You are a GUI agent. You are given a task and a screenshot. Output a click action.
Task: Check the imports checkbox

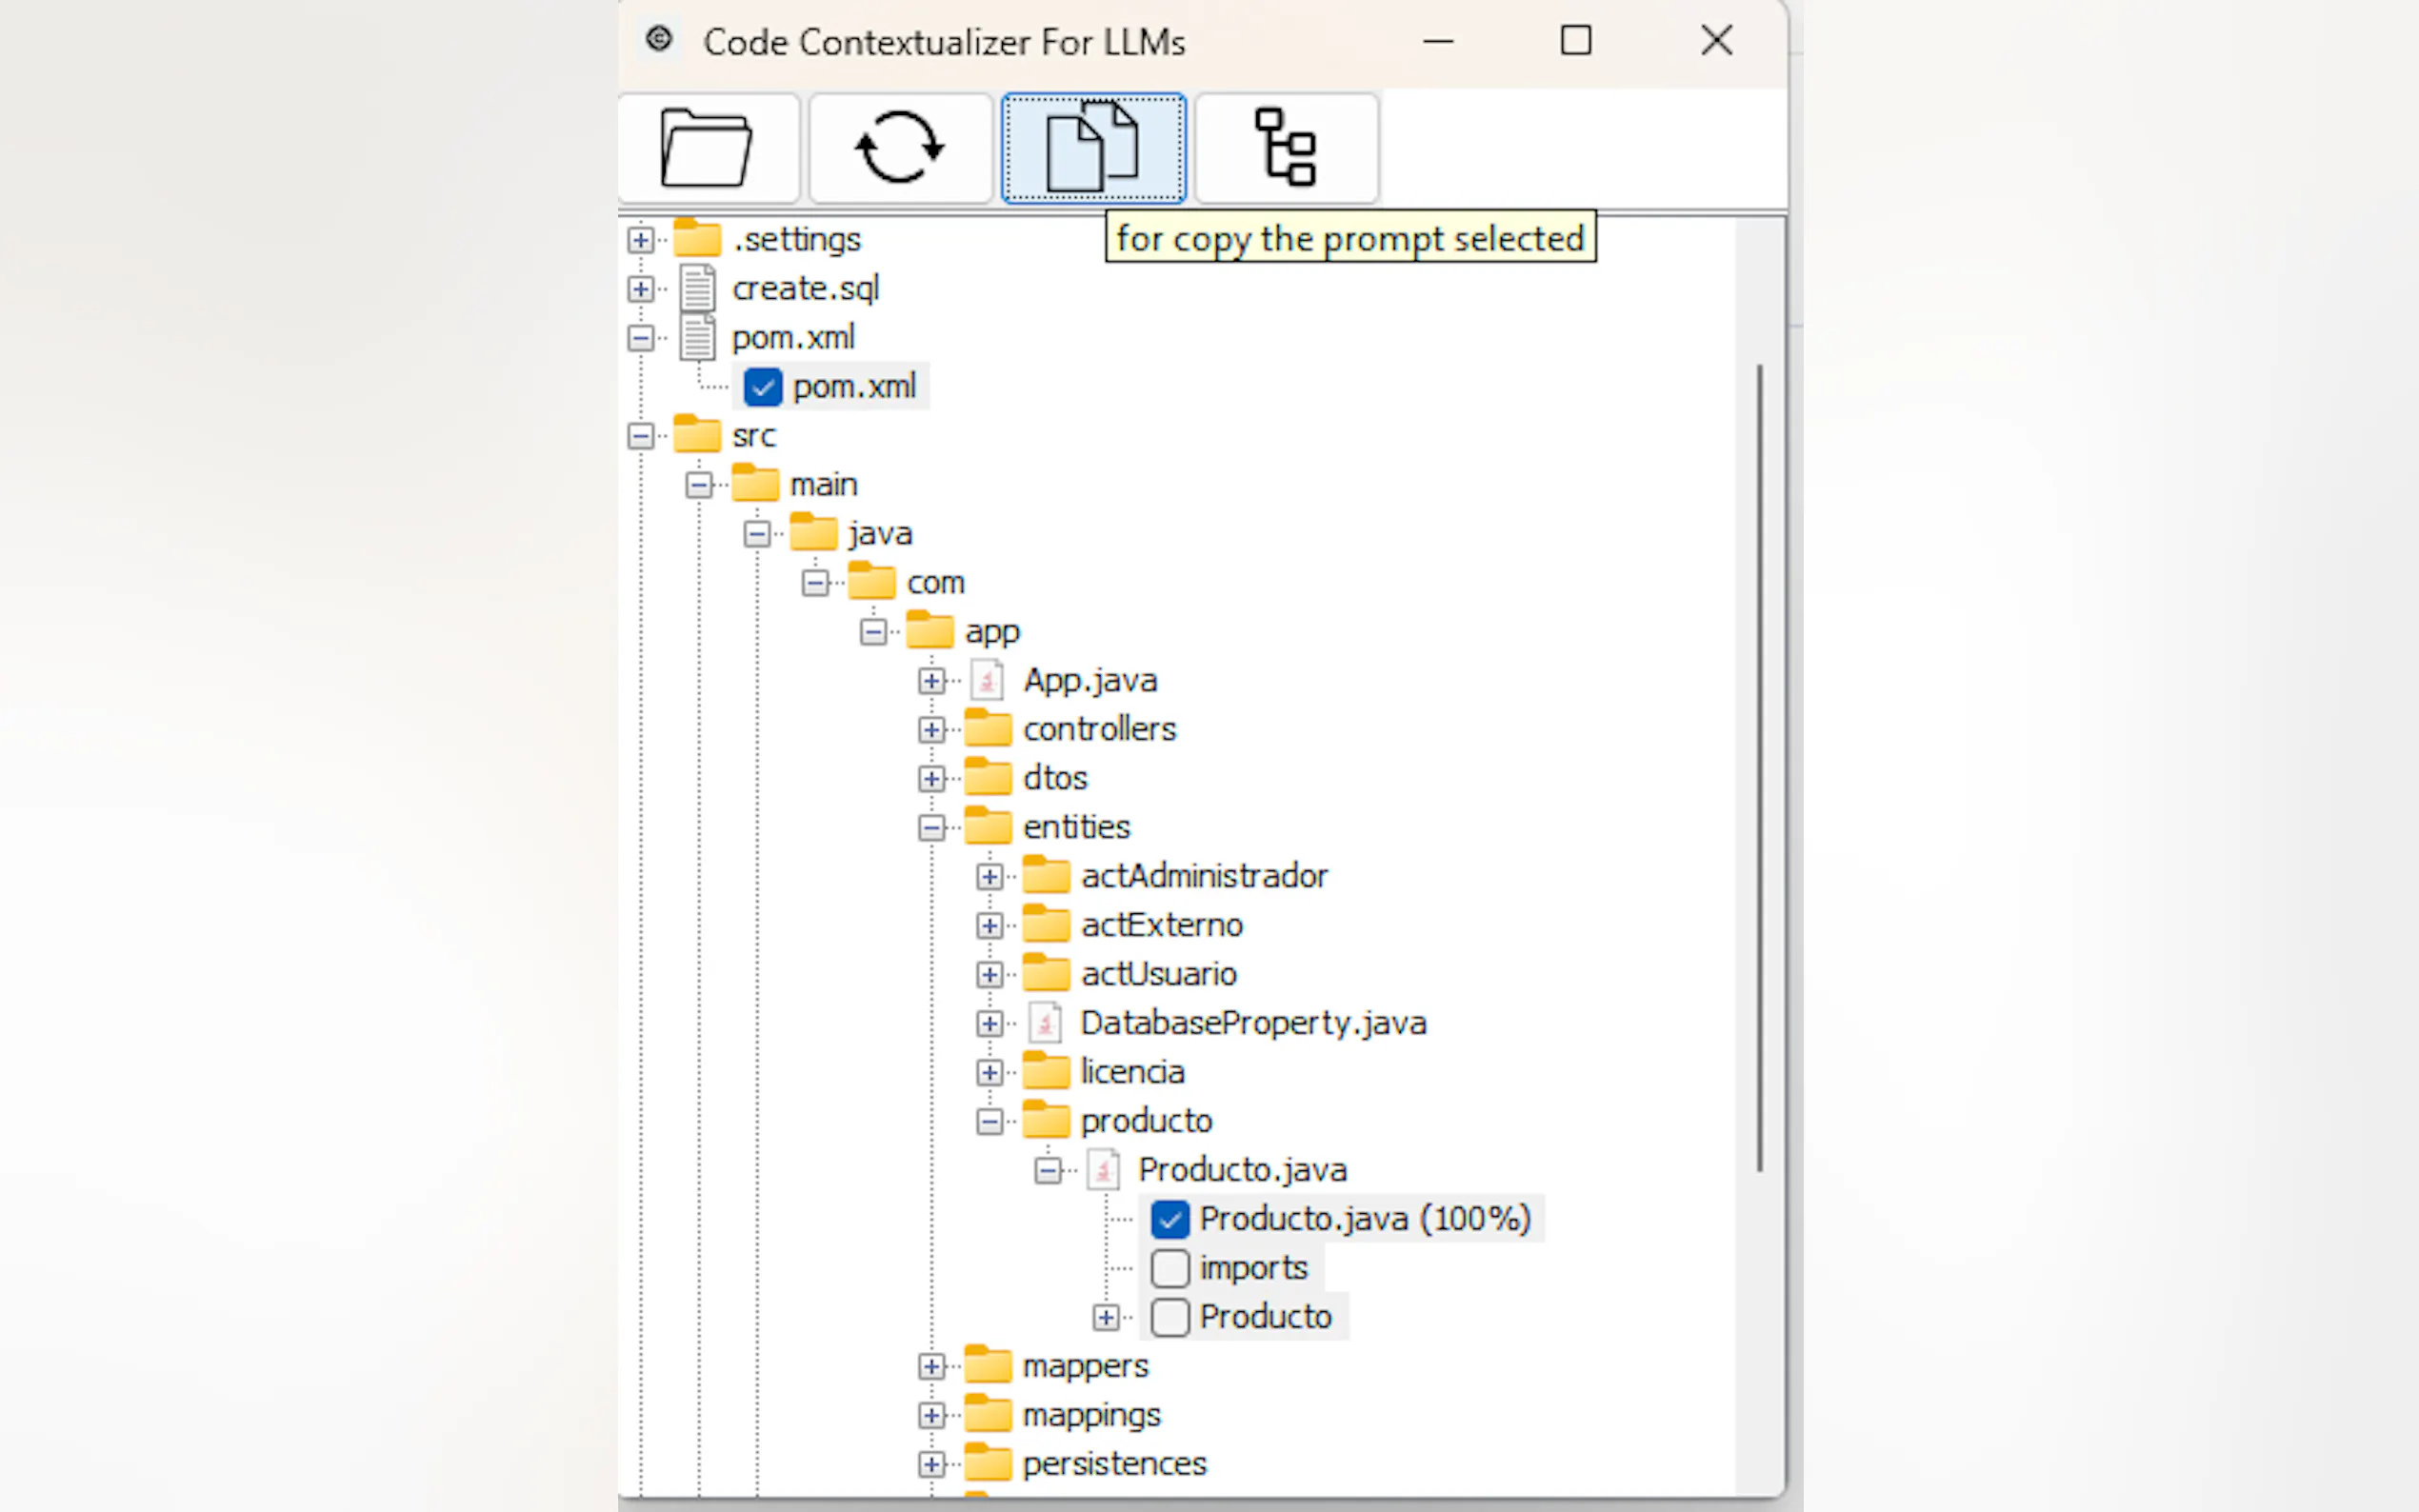click(1169, 1268)
